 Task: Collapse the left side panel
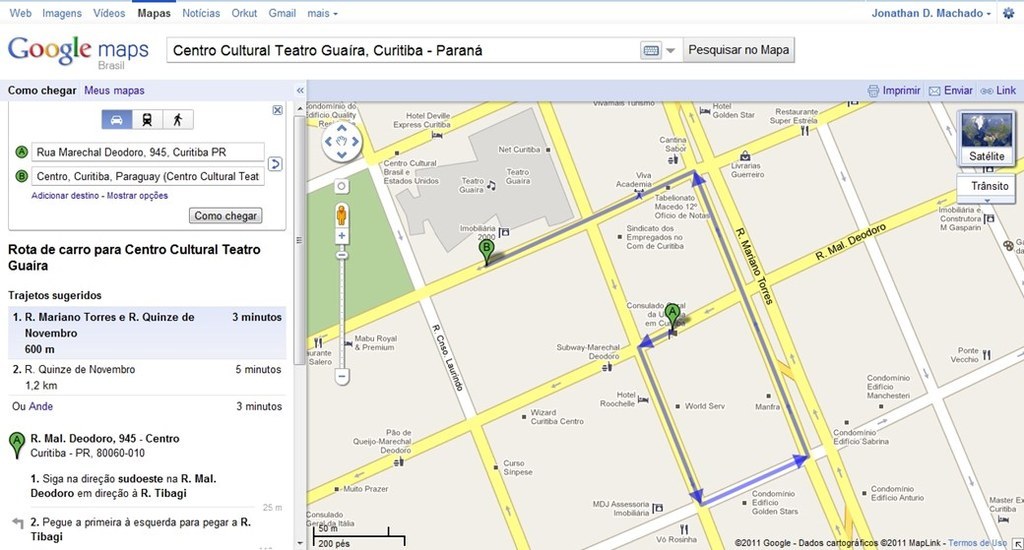(x=300, y=91)
